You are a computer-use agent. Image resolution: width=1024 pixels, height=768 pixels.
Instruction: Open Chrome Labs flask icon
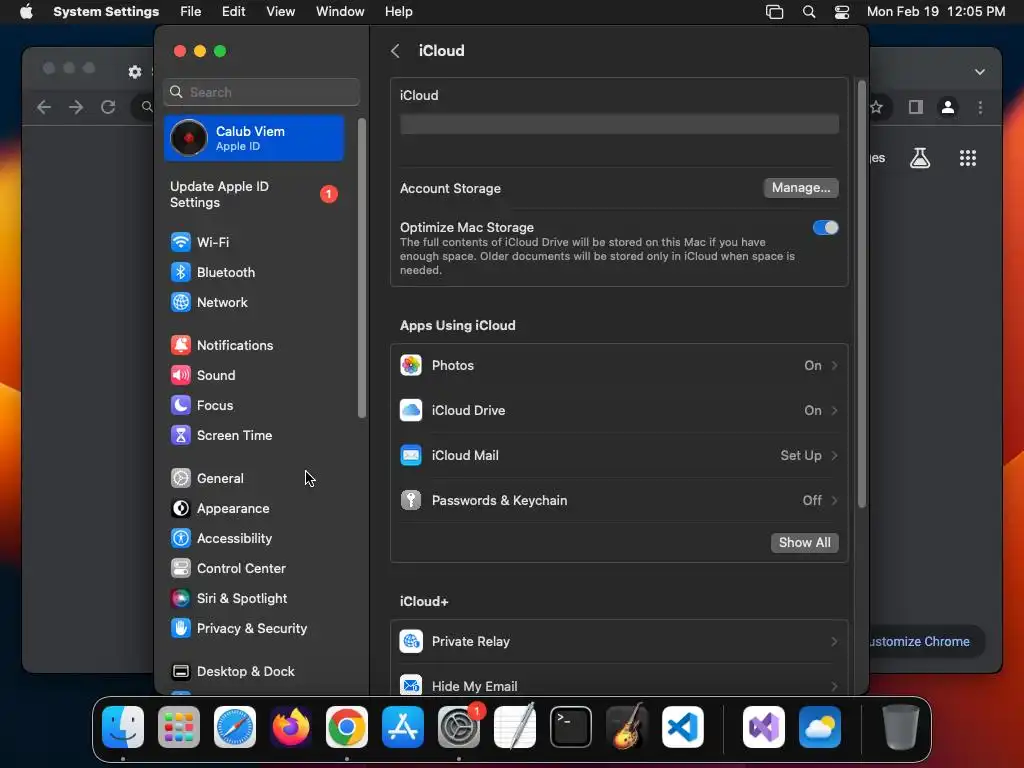pos(920,157)
